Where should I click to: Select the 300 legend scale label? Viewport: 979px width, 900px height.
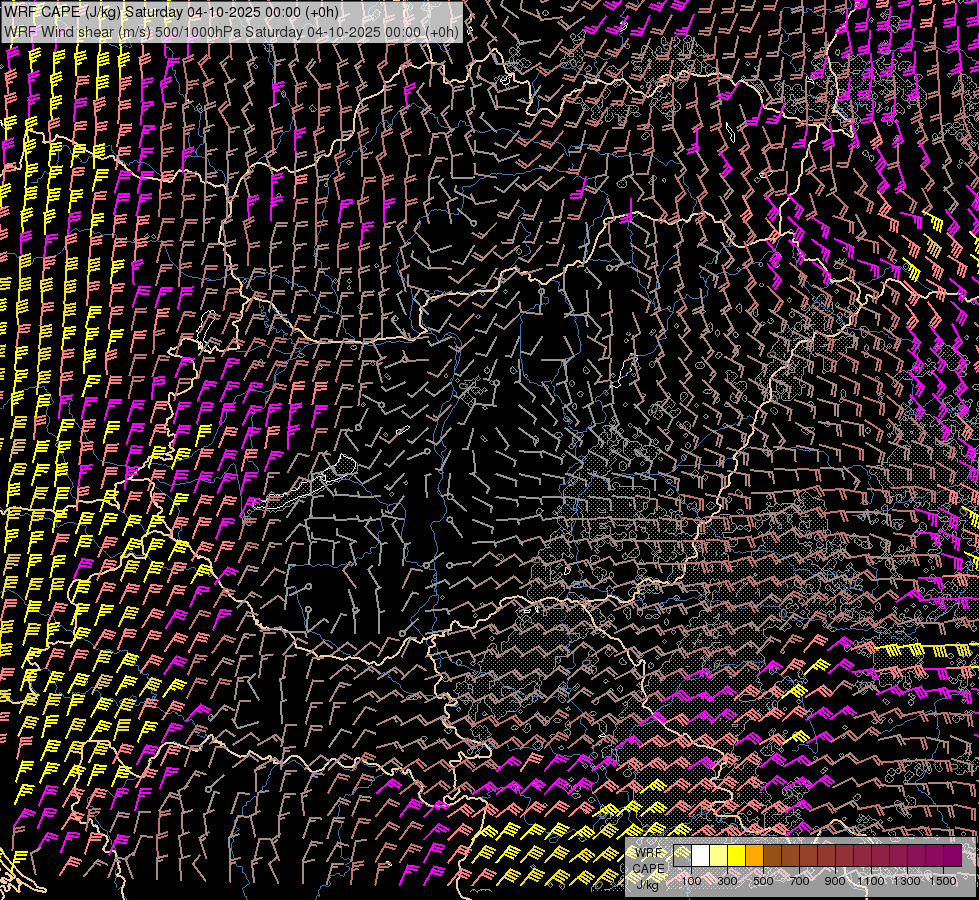(727, 881)
